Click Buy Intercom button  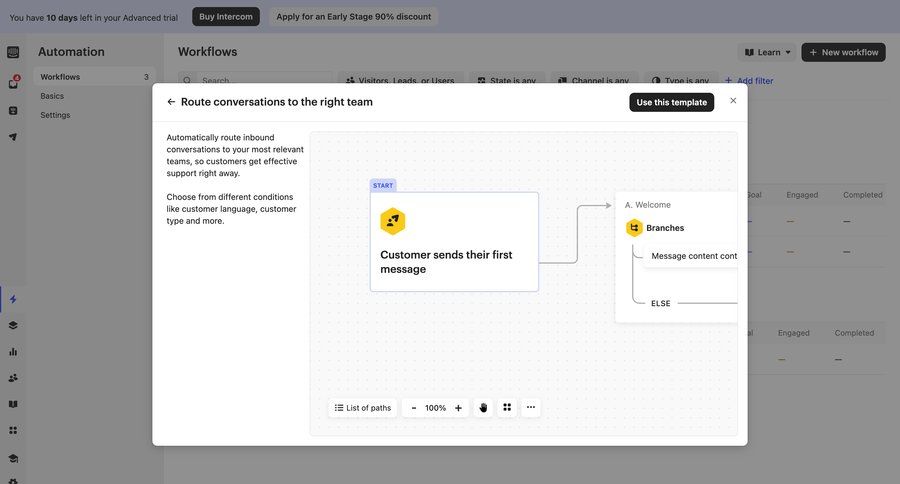226,17
